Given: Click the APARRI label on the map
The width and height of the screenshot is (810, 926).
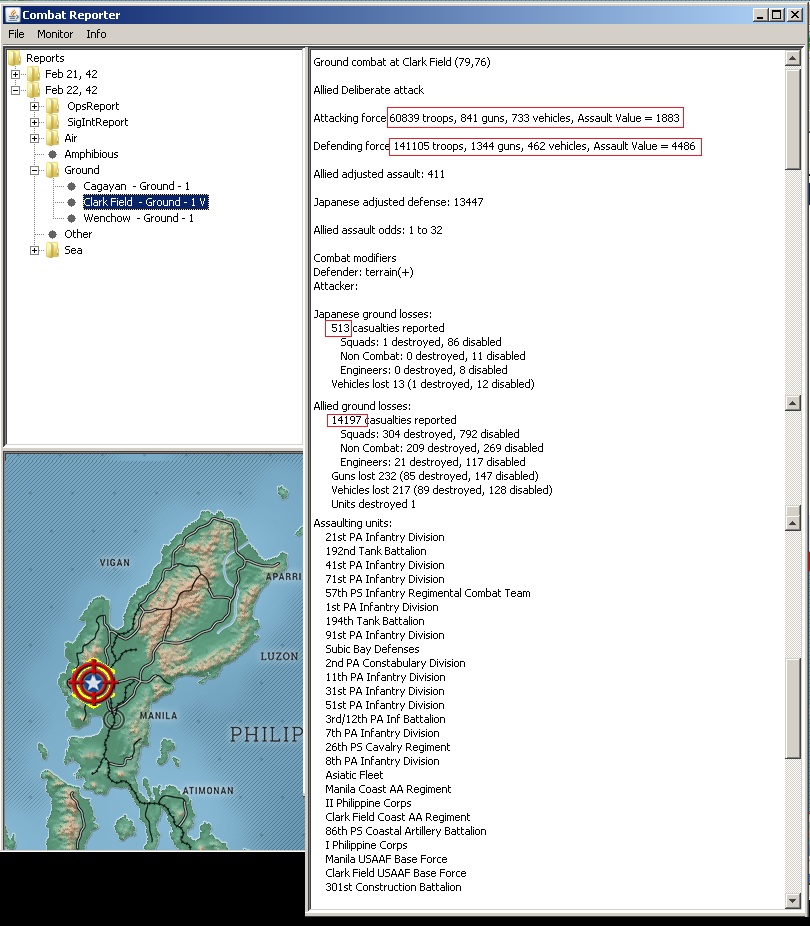Looking at the screenshot, I should 283,576.
